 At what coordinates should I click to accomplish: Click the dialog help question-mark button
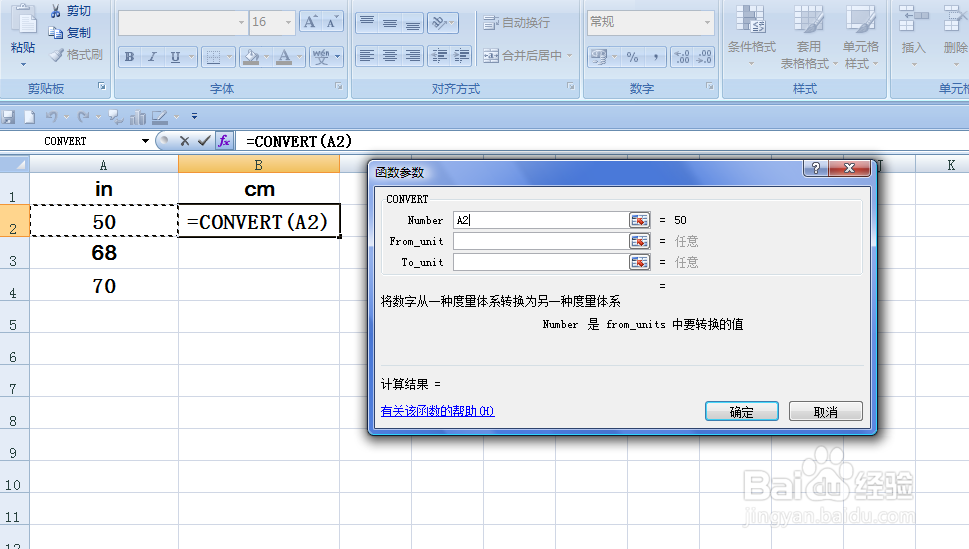coord(816,168)
